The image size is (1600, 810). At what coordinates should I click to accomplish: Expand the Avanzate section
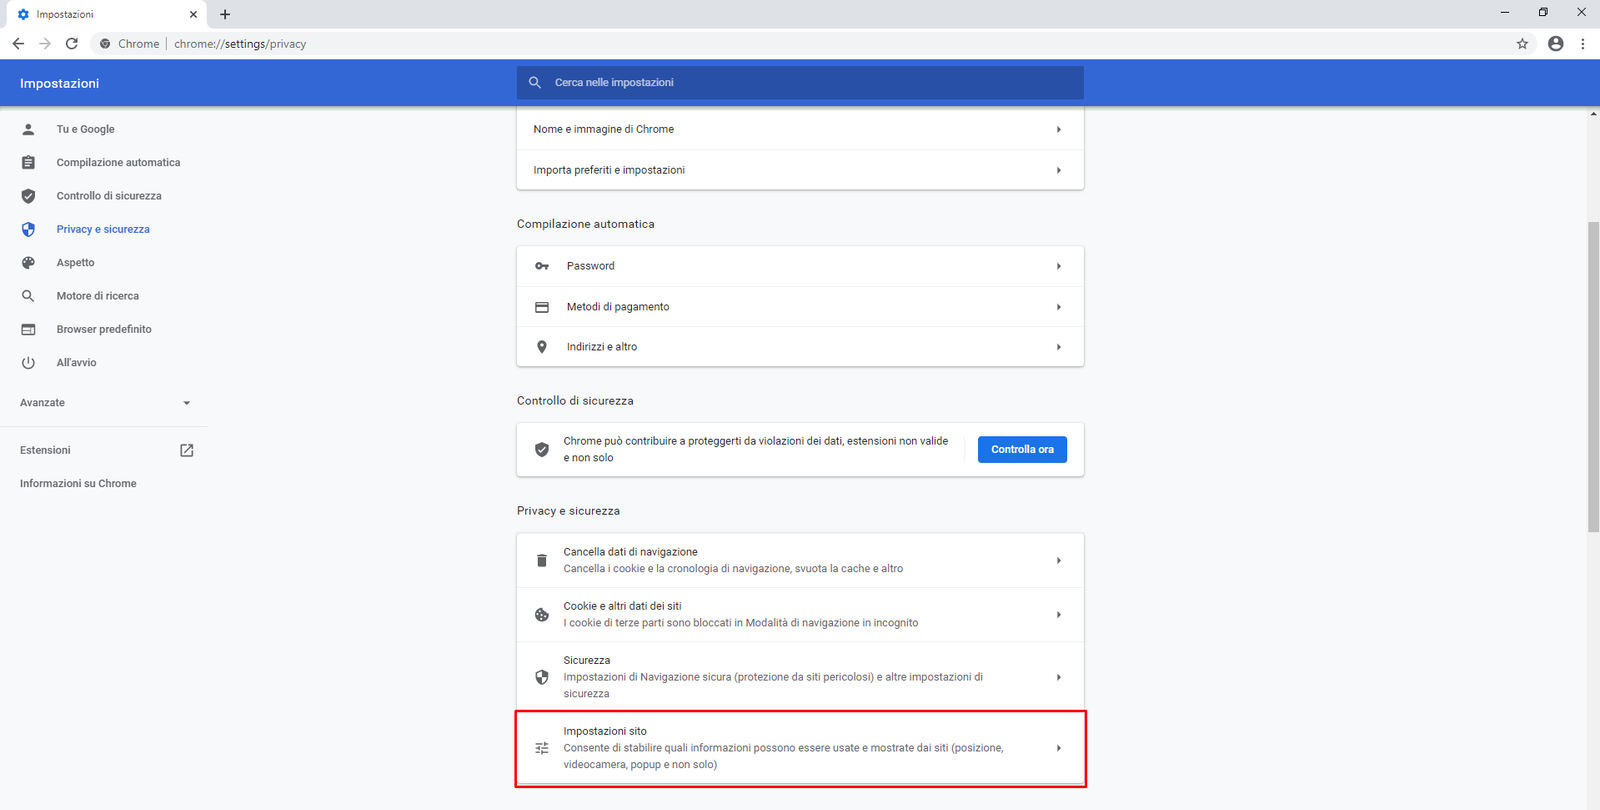(x=104, y=403)
